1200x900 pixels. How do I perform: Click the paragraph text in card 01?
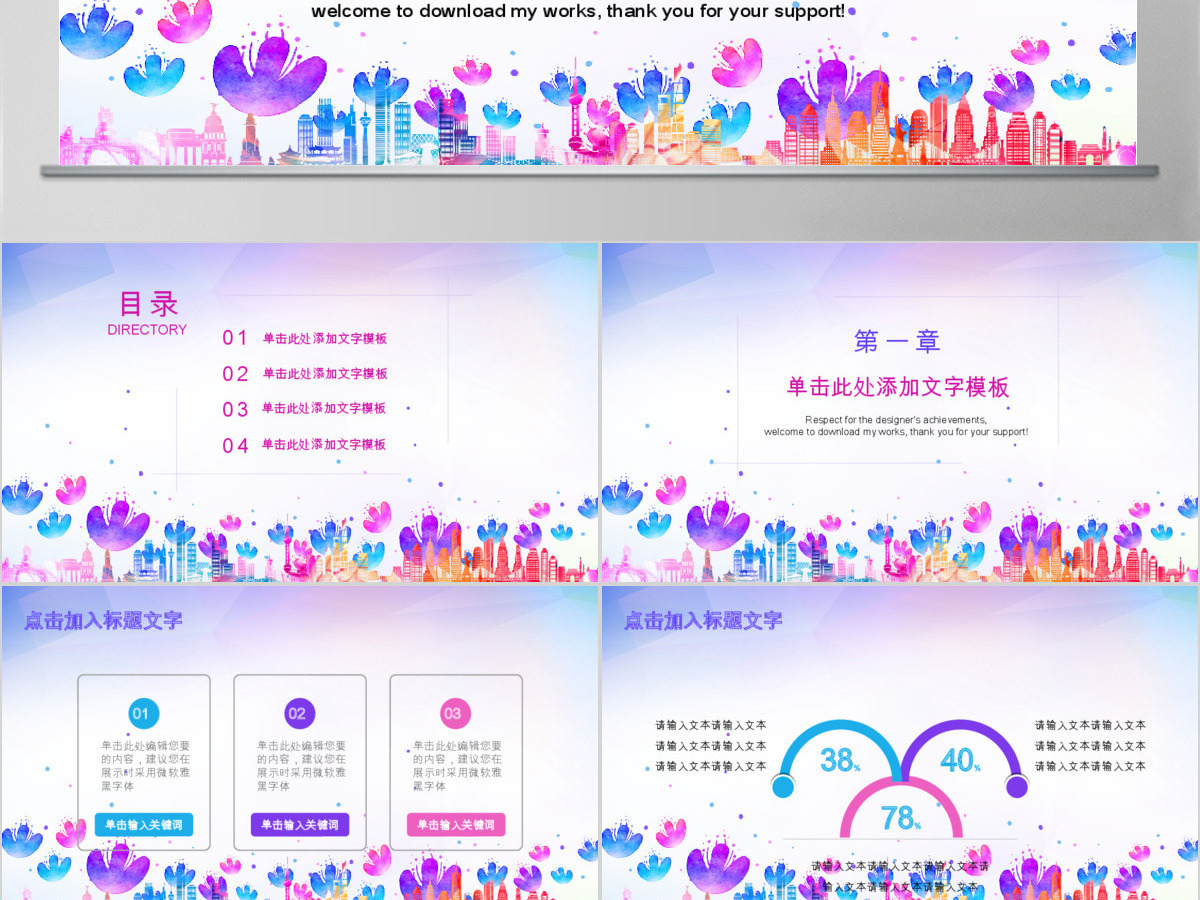coord(145,766)
